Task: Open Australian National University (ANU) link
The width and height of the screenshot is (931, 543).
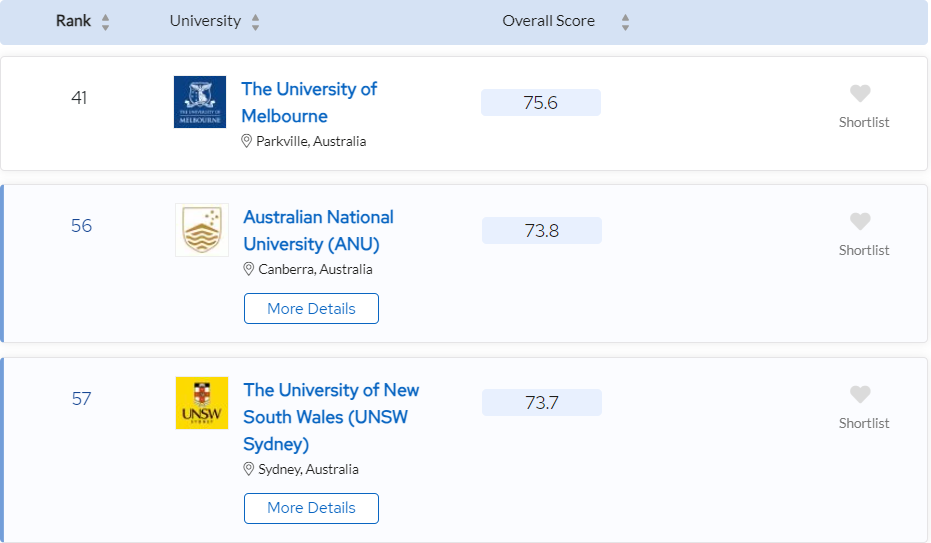Action: (x=318, y=230)
